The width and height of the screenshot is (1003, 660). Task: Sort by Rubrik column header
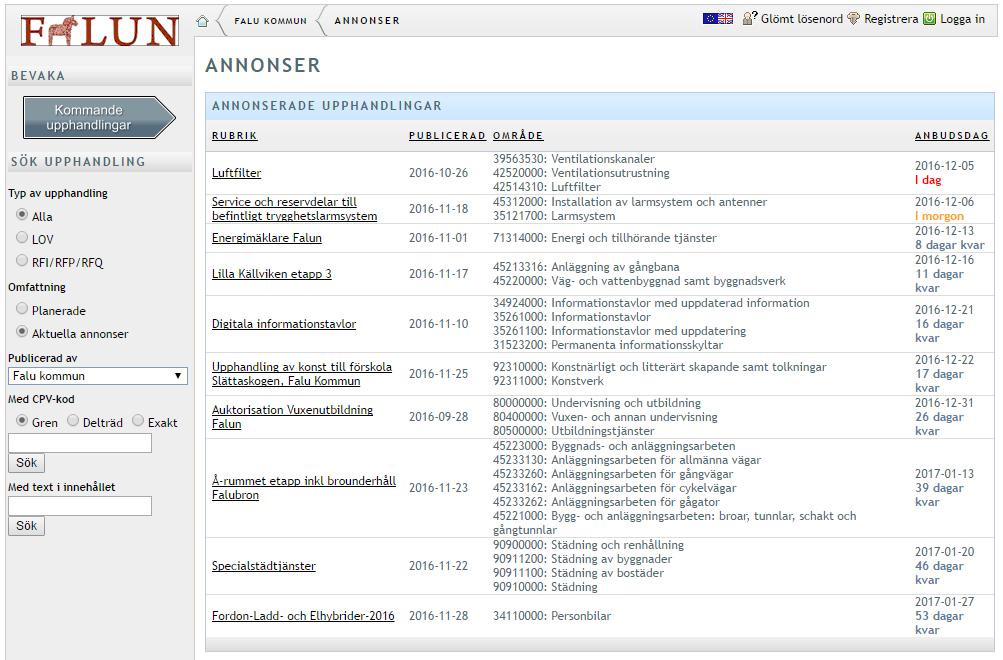[x=234, y=136]
